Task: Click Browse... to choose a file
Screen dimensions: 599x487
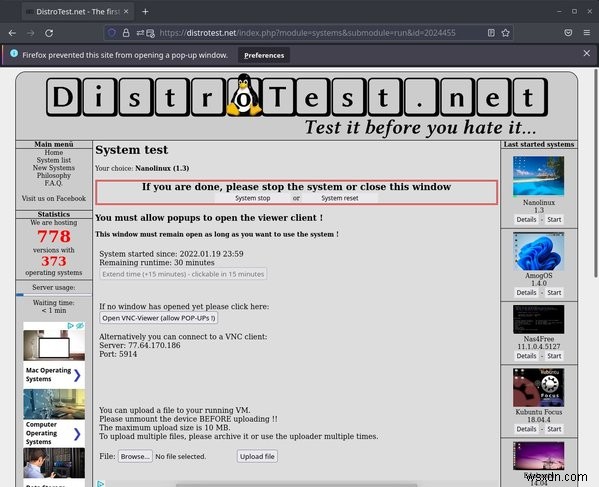Action: [x=135, y=456]
